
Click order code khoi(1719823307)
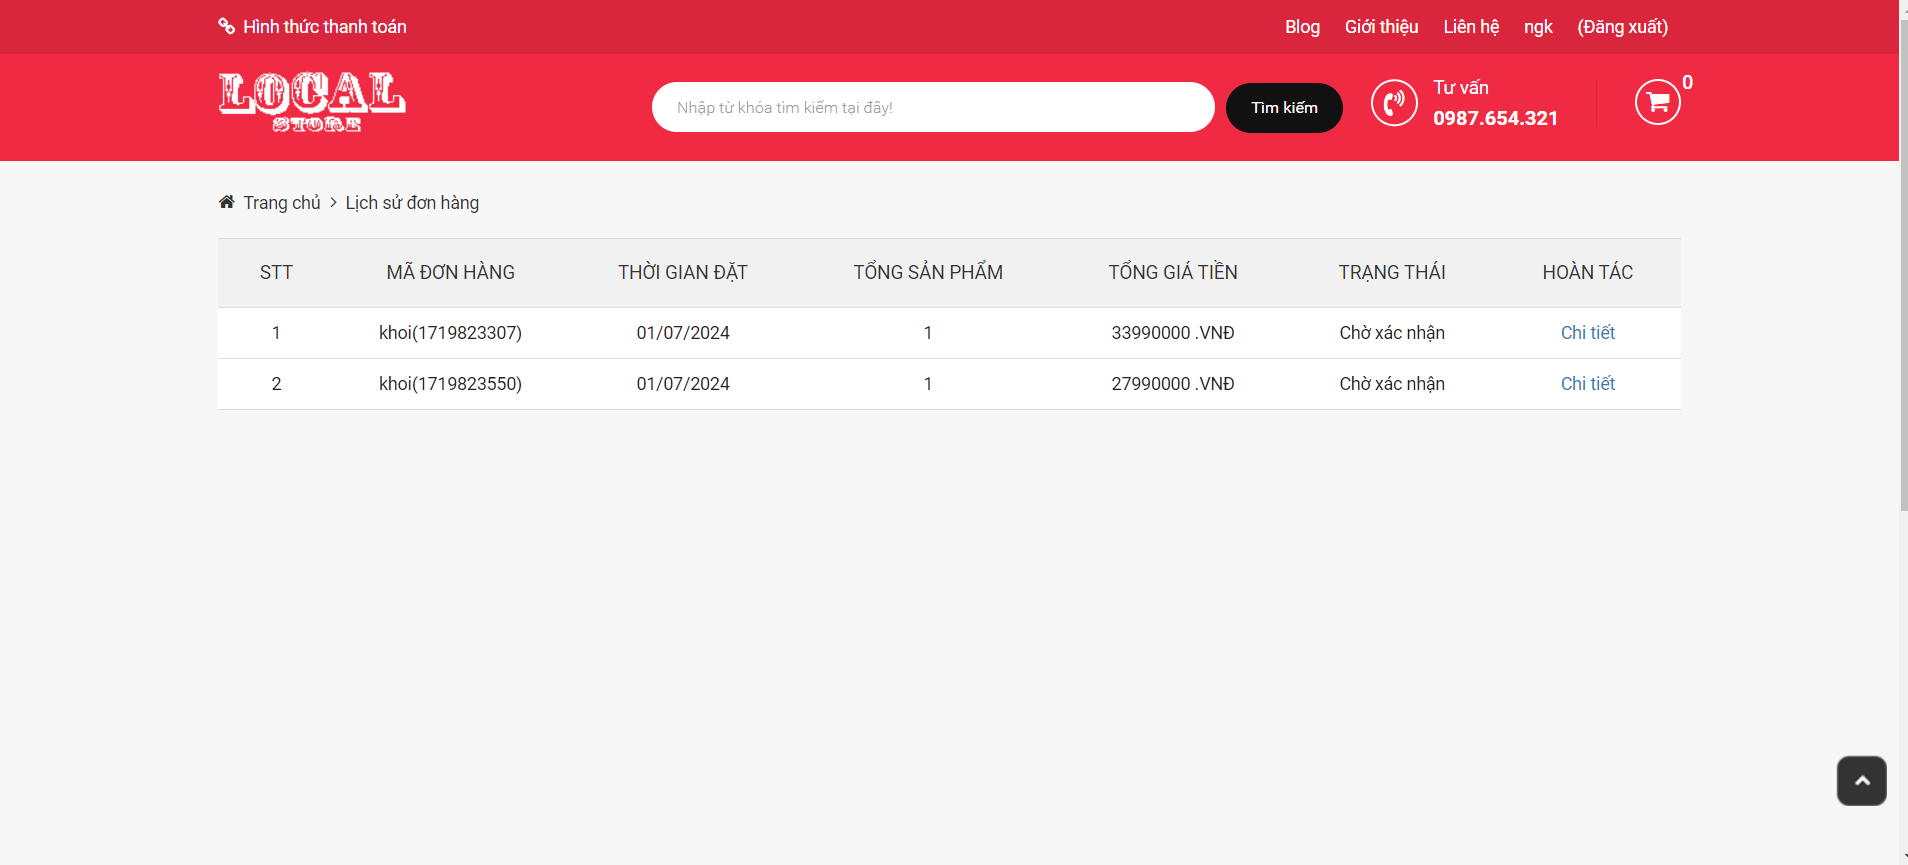pos(450,333)
